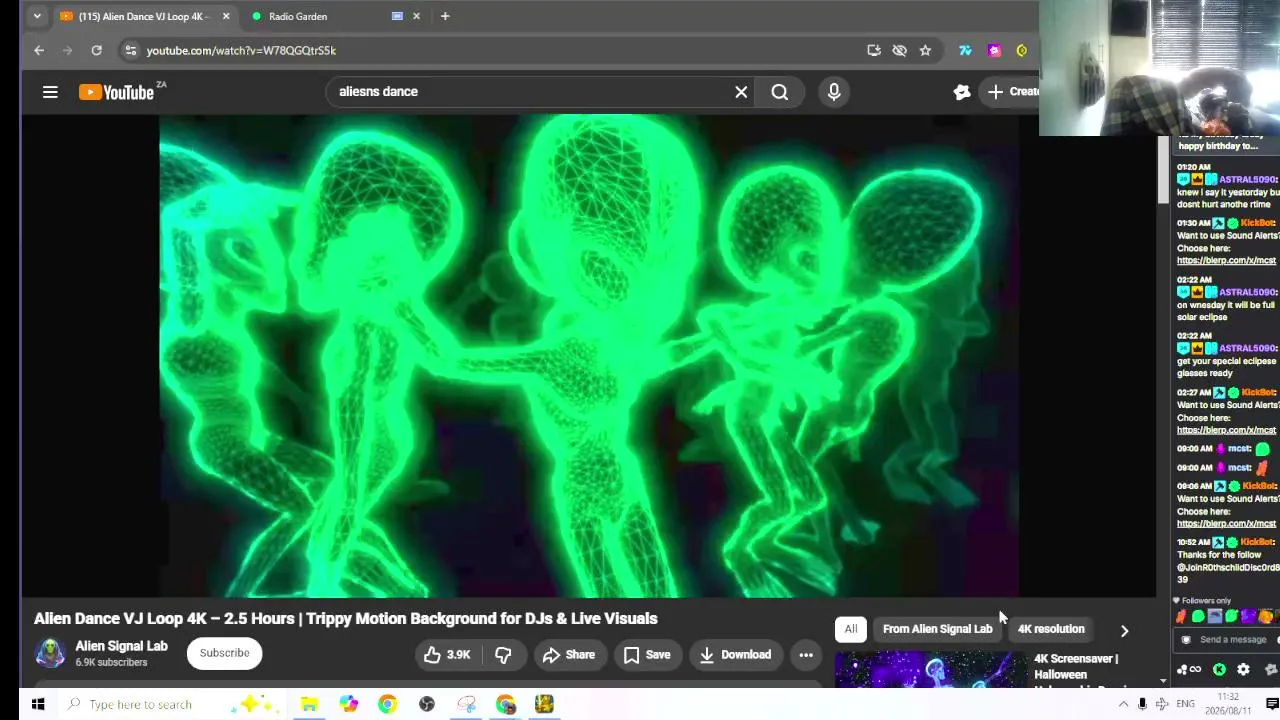Screen dimensions: 1280x720
Task: Close the Alien Dance VJ Loop tab
Action: coord(226,16)
